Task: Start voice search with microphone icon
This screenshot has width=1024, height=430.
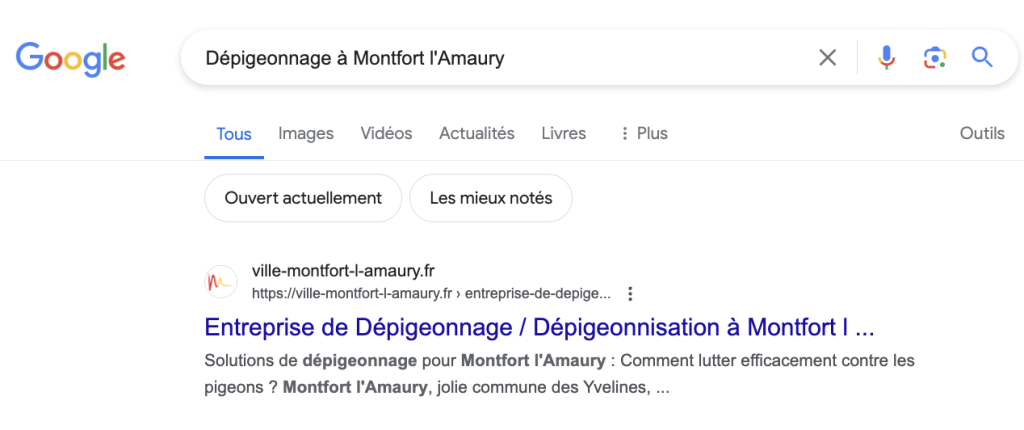Action: pos(886,58)
